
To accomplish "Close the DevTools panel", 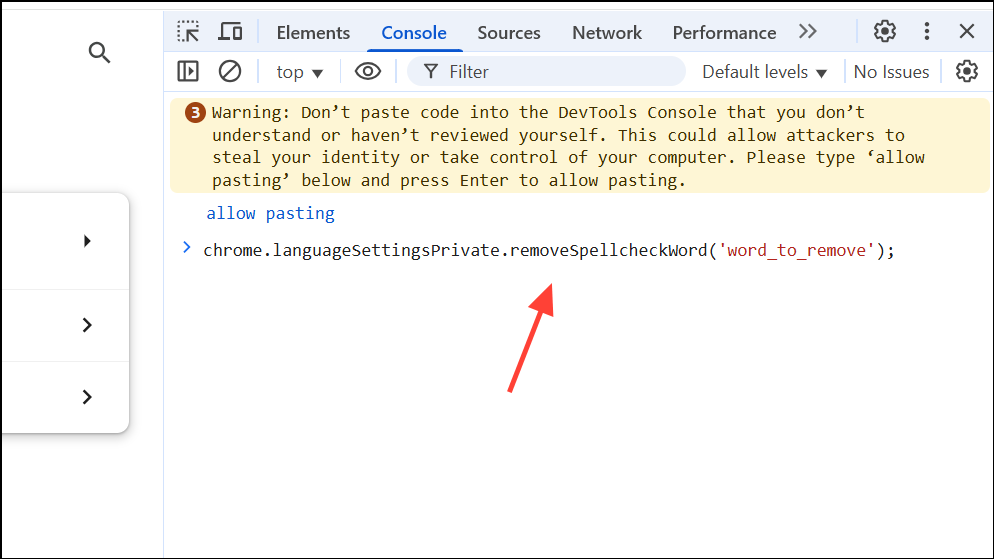I will (x=967, y=31).
